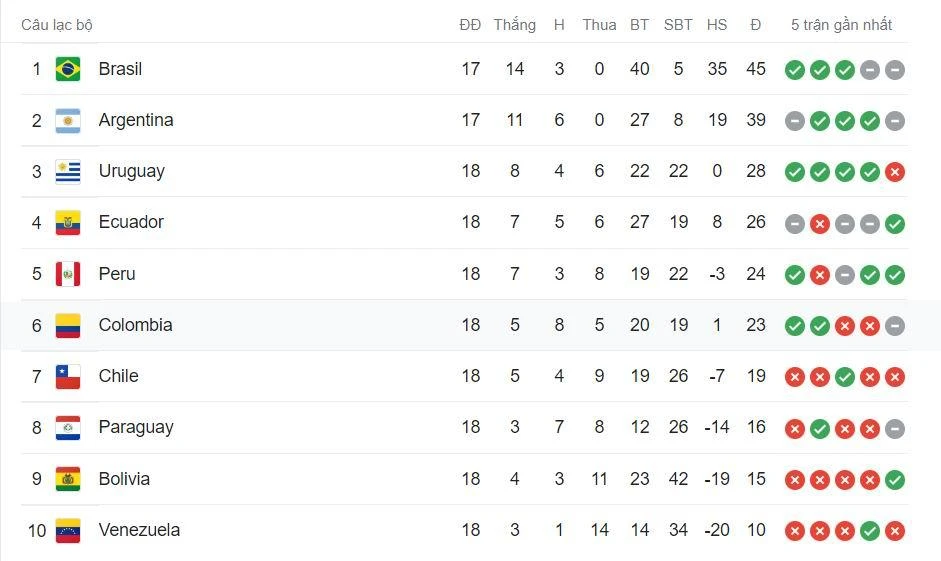Image resolution: width=941 pixels, height=561 pixels.
Task: Click the '5 trận gần nhất' header
Action: coord(841,25)
